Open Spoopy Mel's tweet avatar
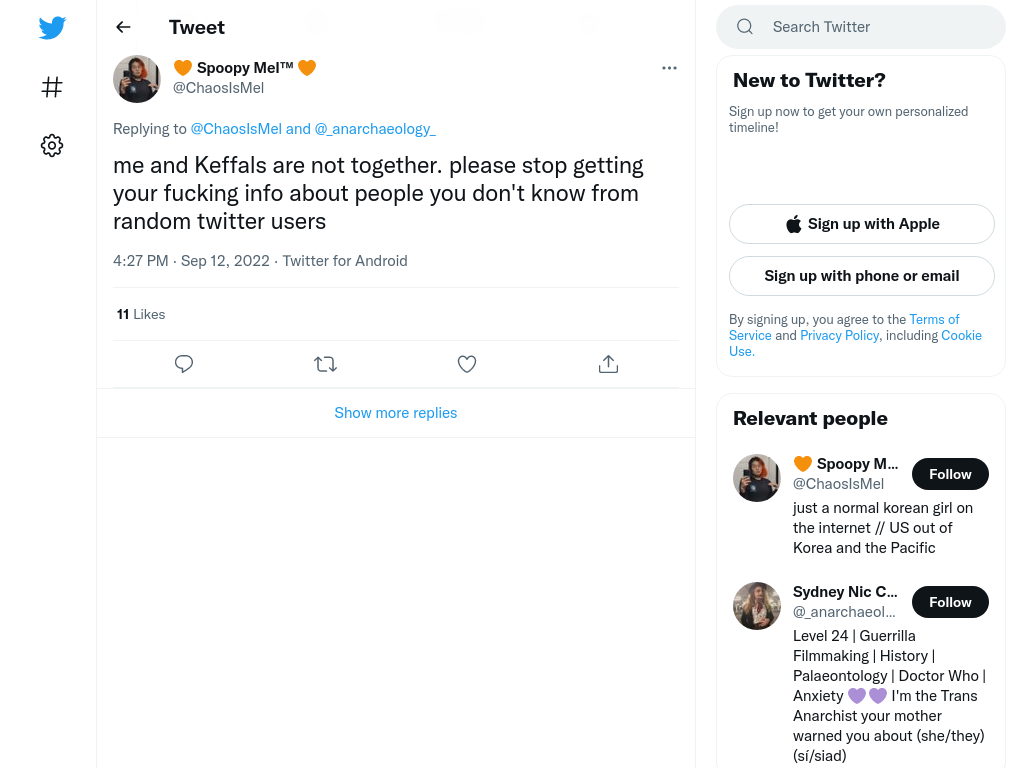The width and height of the screenshot is (1024, 768). pyautogui.click(x=136, y=79)
